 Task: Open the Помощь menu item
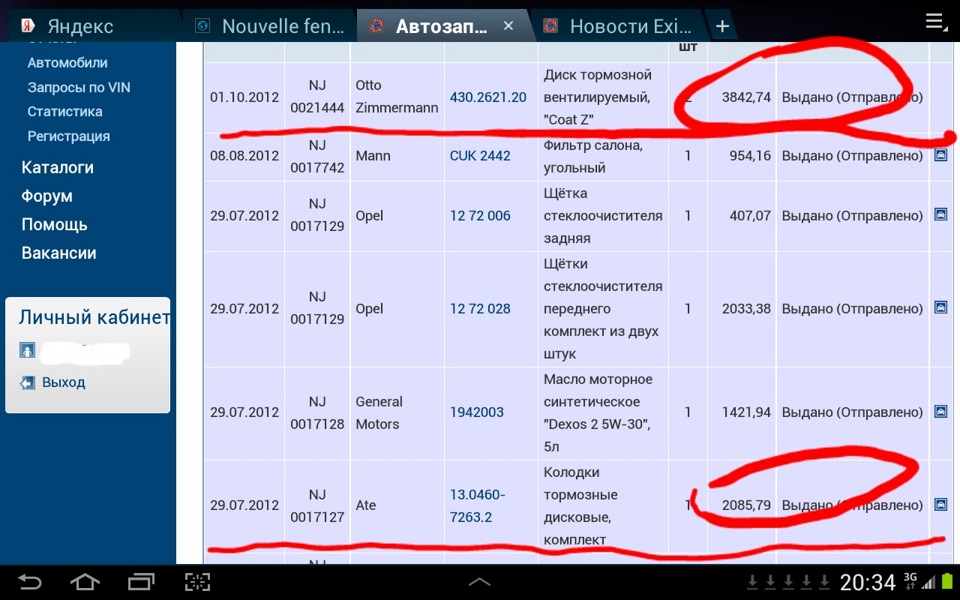pos(54,225)
